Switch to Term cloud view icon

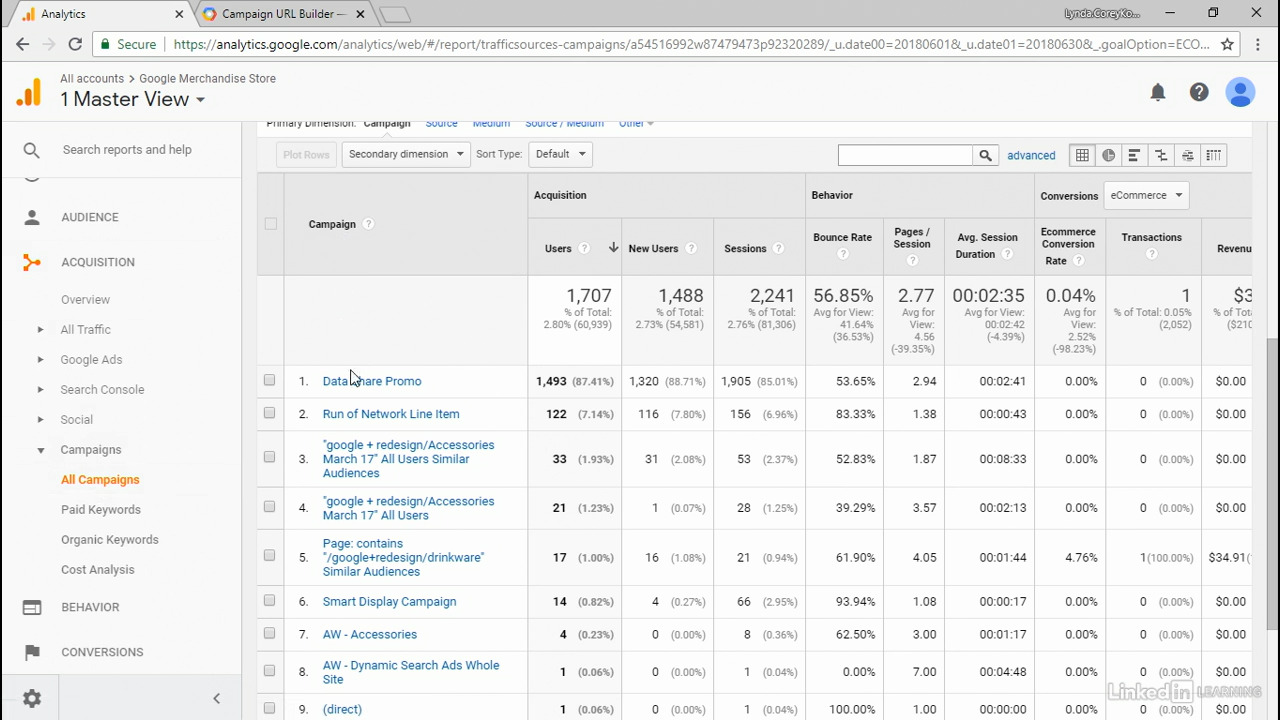(x=1187, y=155)
